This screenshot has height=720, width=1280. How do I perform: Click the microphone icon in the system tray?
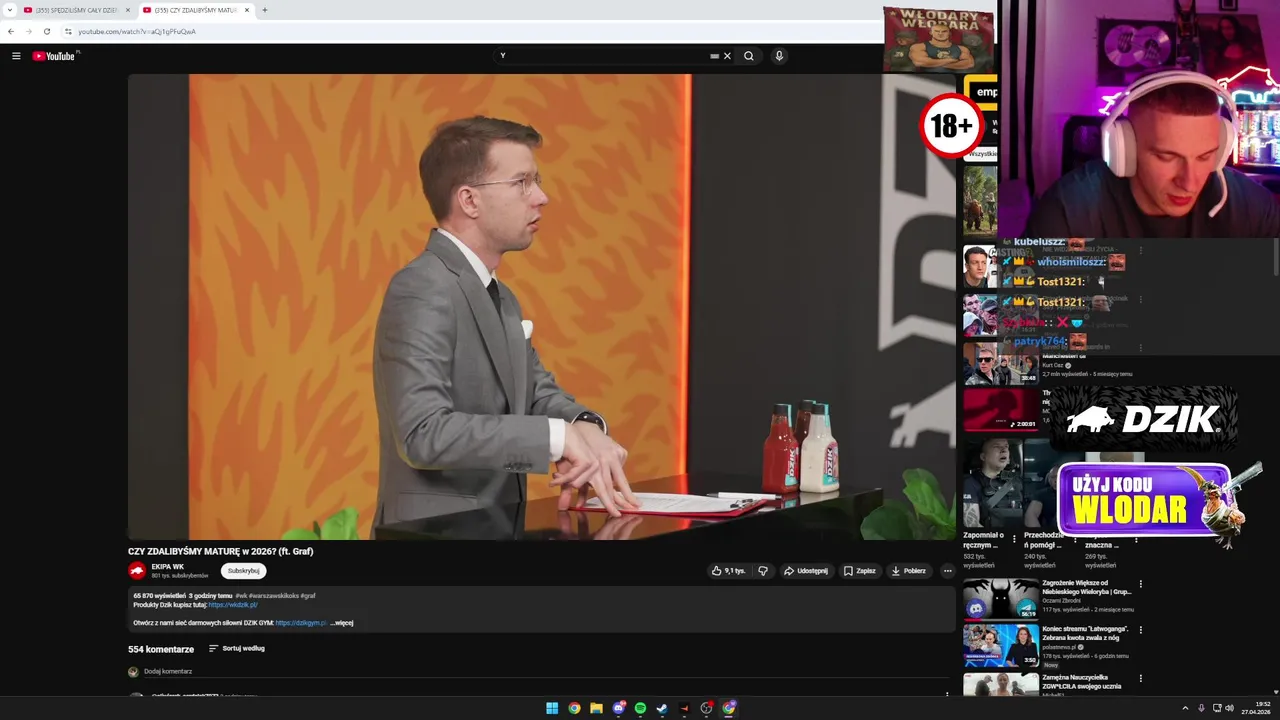1201,708
